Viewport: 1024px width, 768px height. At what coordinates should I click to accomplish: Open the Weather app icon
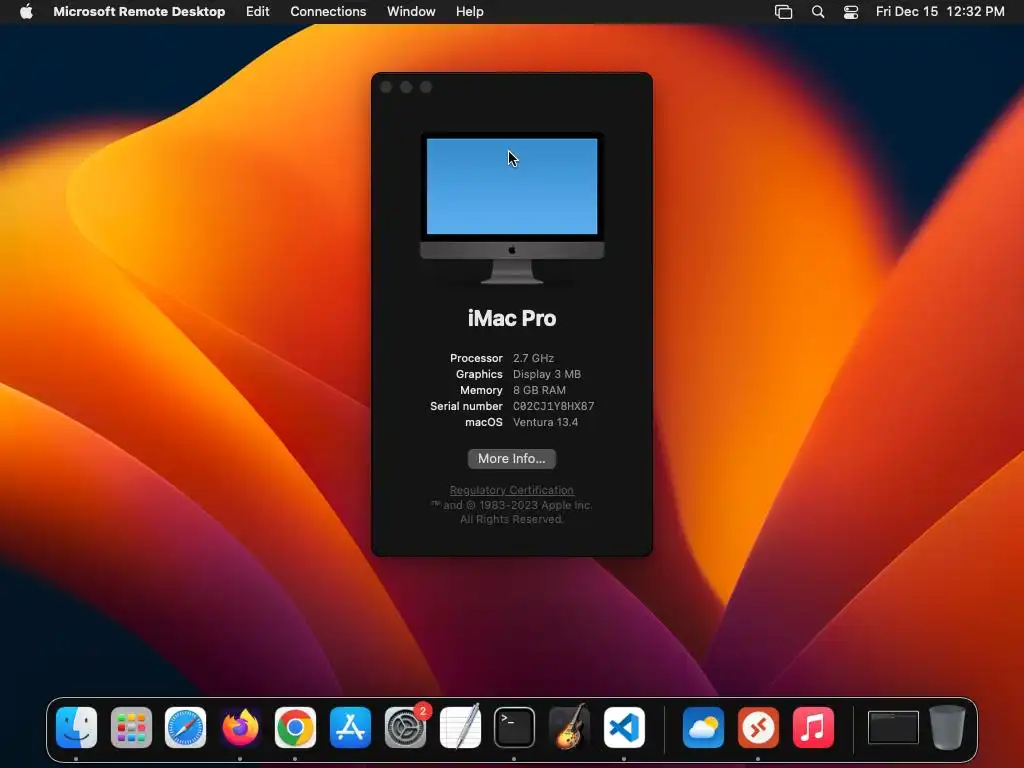(703, 727)
